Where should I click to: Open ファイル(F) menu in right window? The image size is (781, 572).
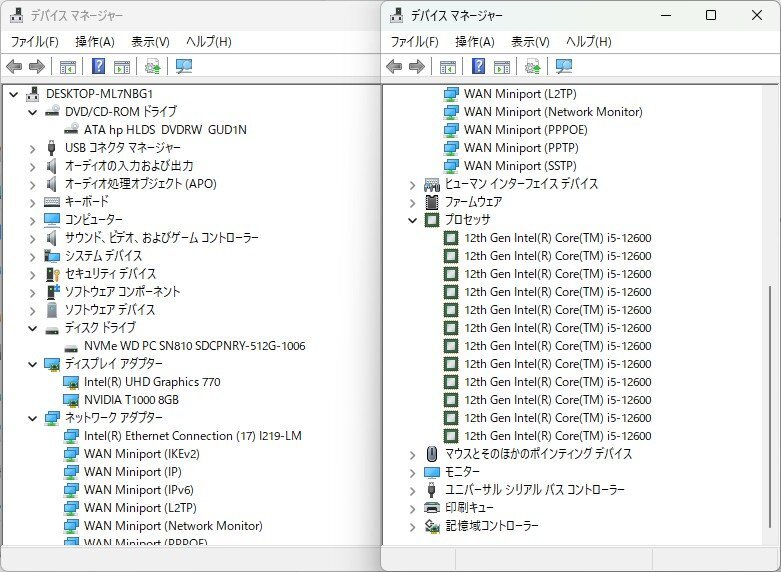[x=414, y=42]
